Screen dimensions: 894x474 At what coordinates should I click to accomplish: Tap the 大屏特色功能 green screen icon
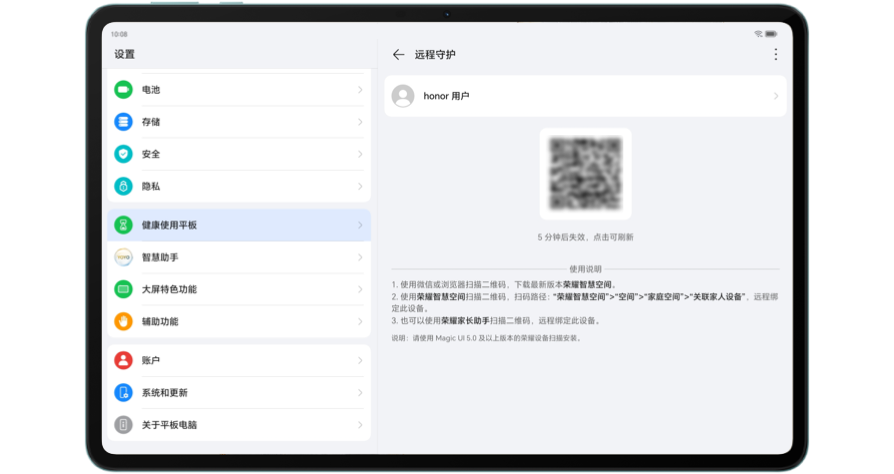tap(123, 289)
